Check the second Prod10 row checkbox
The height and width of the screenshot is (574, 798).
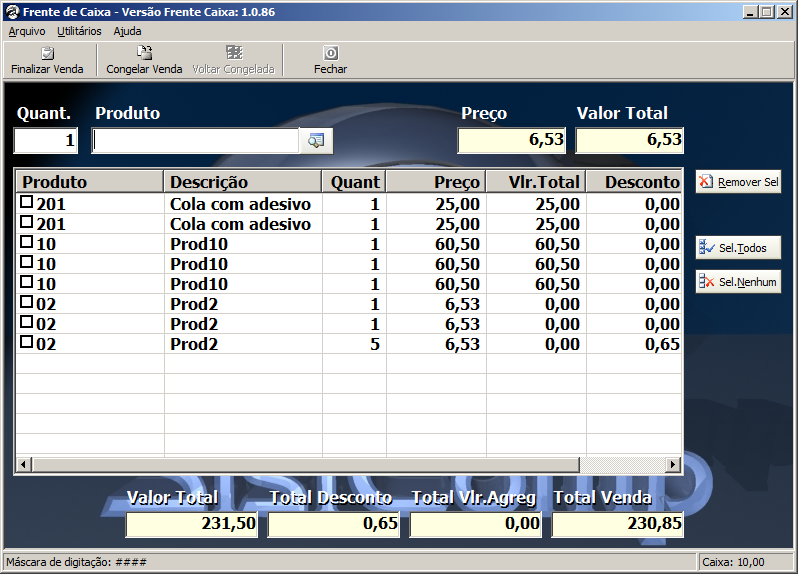click(26, 262)
